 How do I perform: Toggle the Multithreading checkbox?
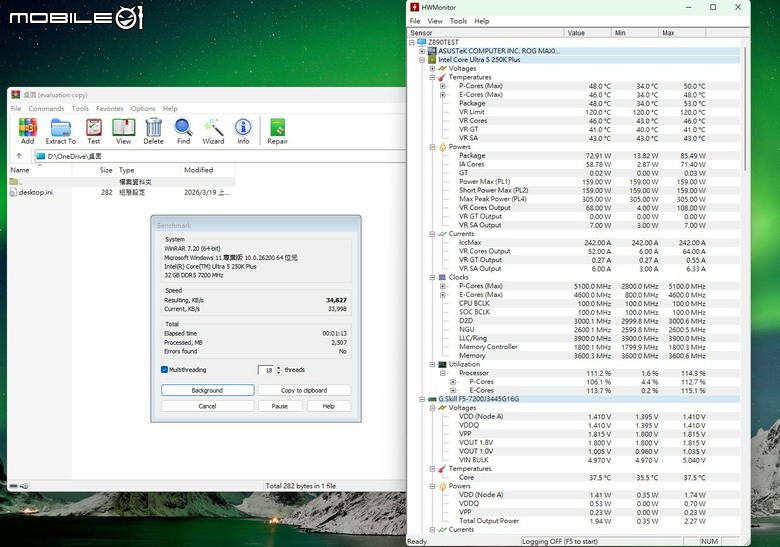tap(164, 369)
